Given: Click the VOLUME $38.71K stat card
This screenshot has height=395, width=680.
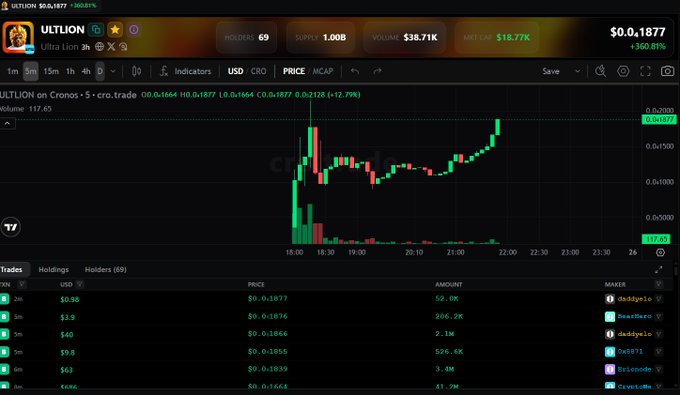Looking at the screenshot, I should (x=405, y=37).
